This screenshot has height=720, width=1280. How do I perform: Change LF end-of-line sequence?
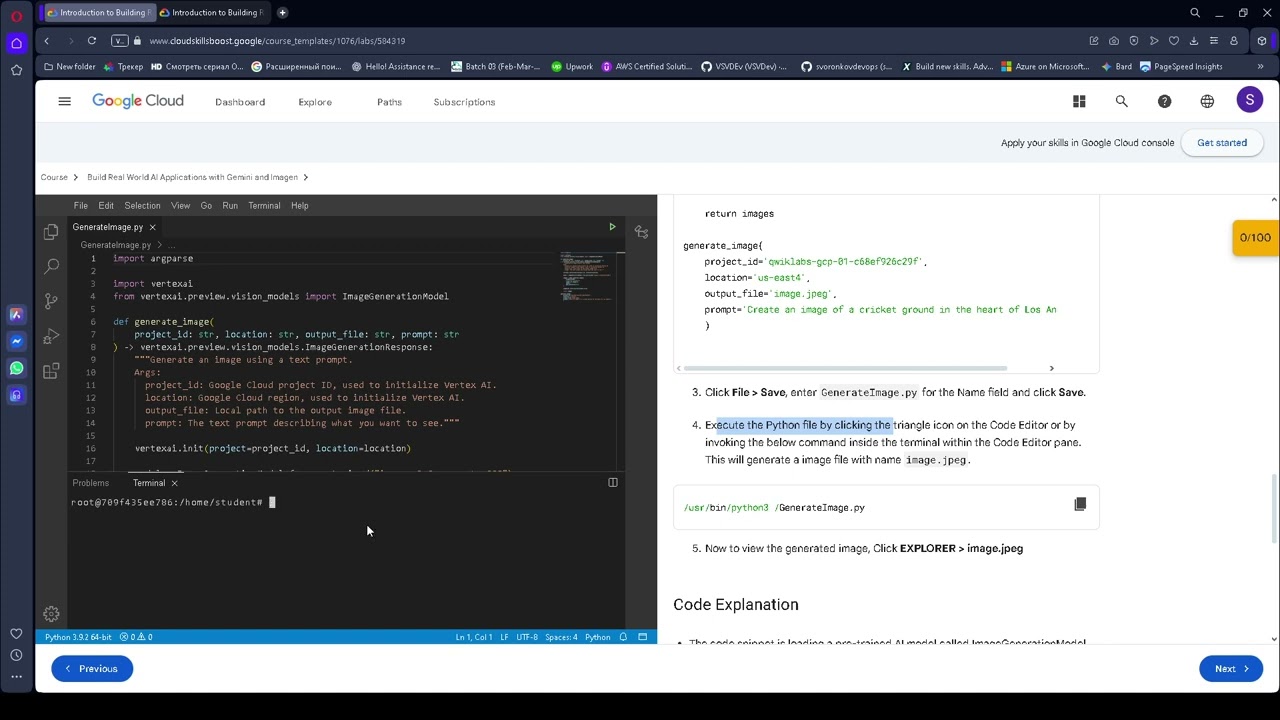point(504,637)
